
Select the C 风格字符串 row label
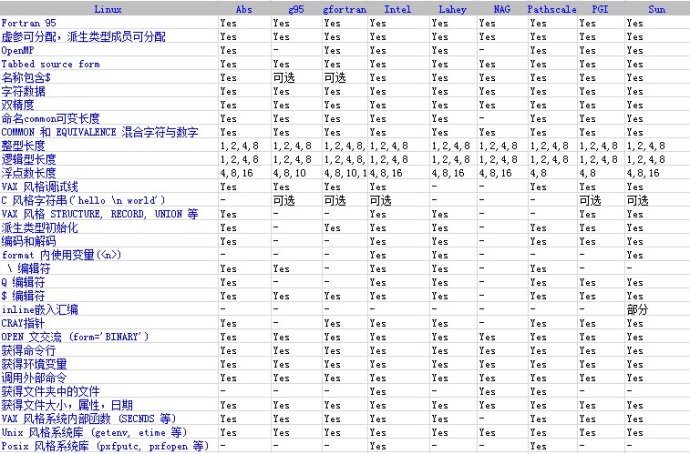click(x=84, y=200)
